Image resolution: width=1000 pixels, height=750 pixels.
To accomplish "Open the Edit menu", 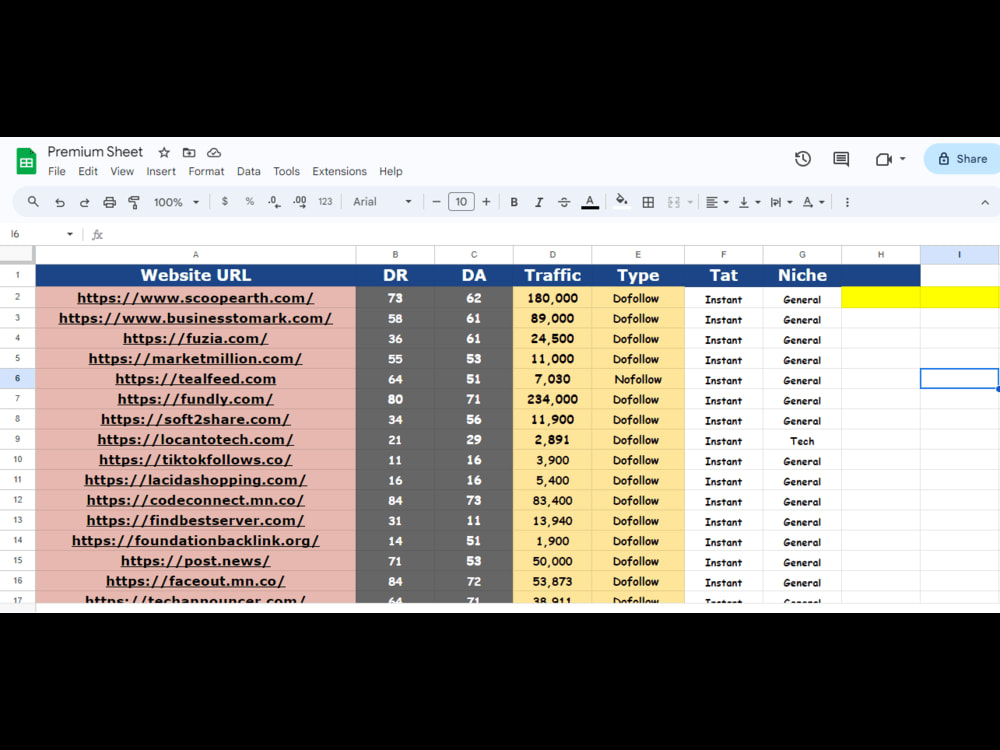I will coord(88,171).
